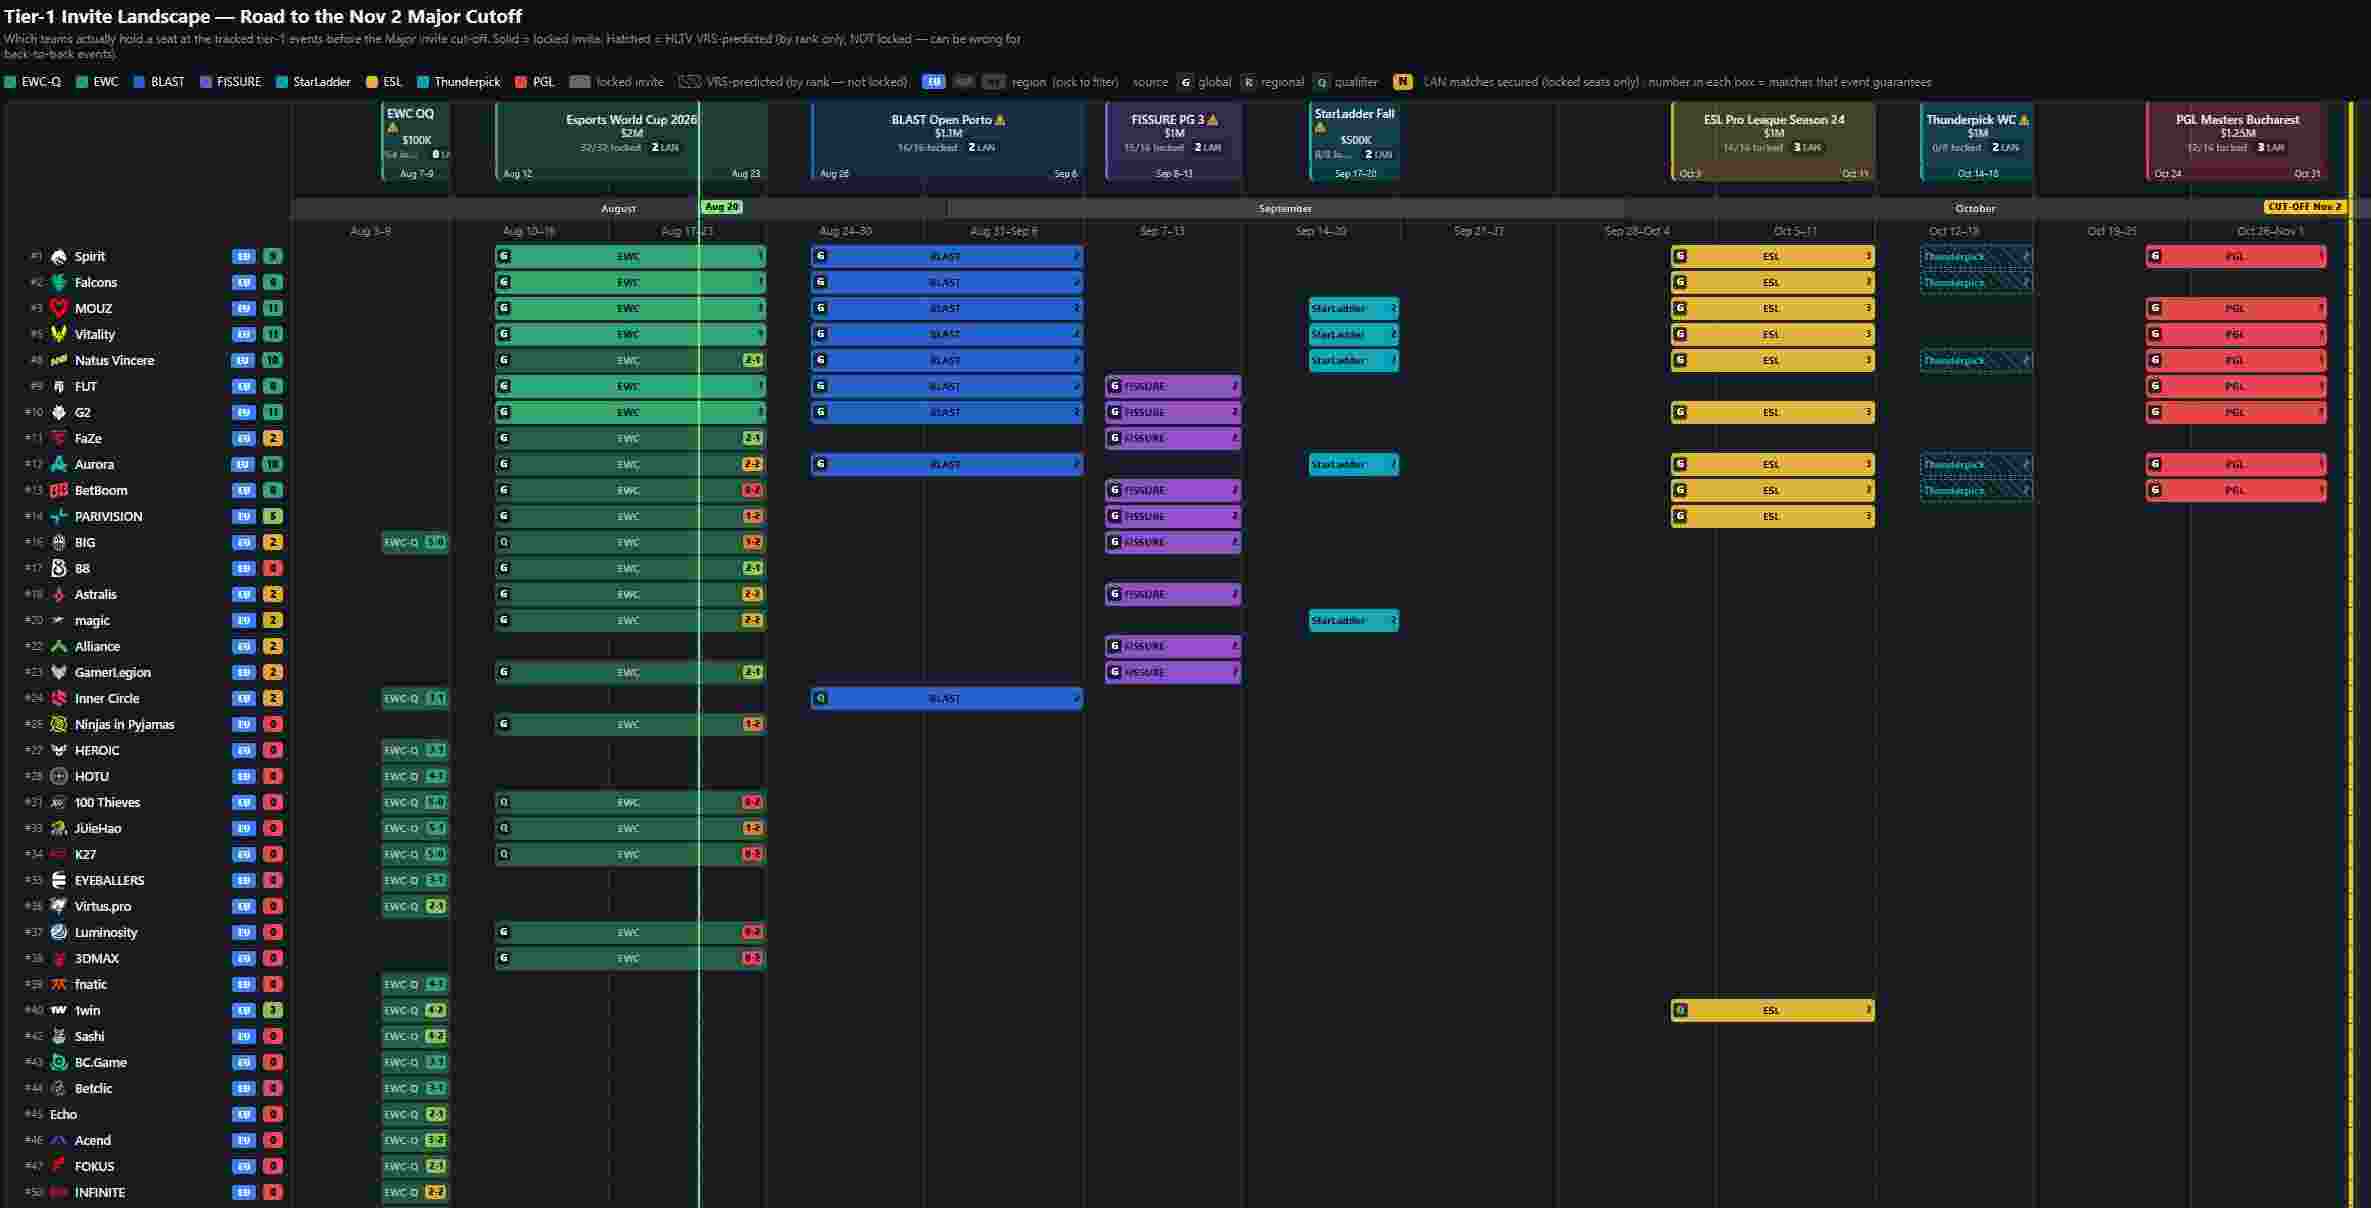
Task: Click the BC.Game team logo
Action: click(x=59, y=1063)
